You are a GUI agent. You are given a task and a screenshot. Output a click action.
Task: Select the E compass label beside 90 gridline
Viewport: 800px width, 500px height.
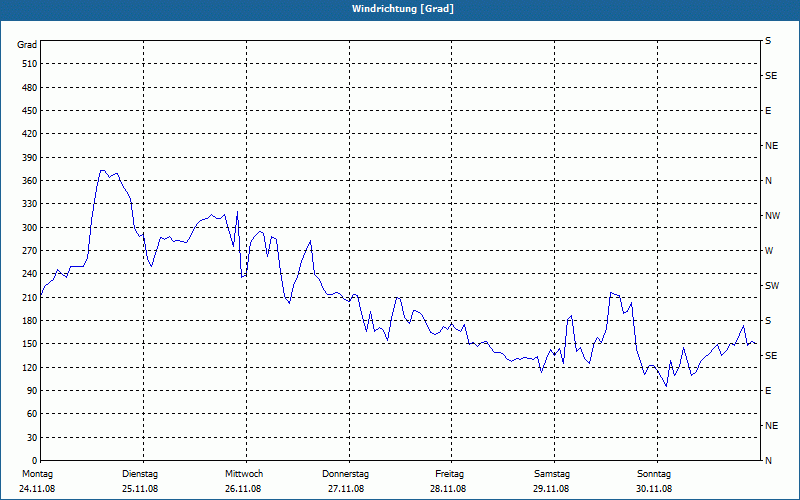[768, 391]
